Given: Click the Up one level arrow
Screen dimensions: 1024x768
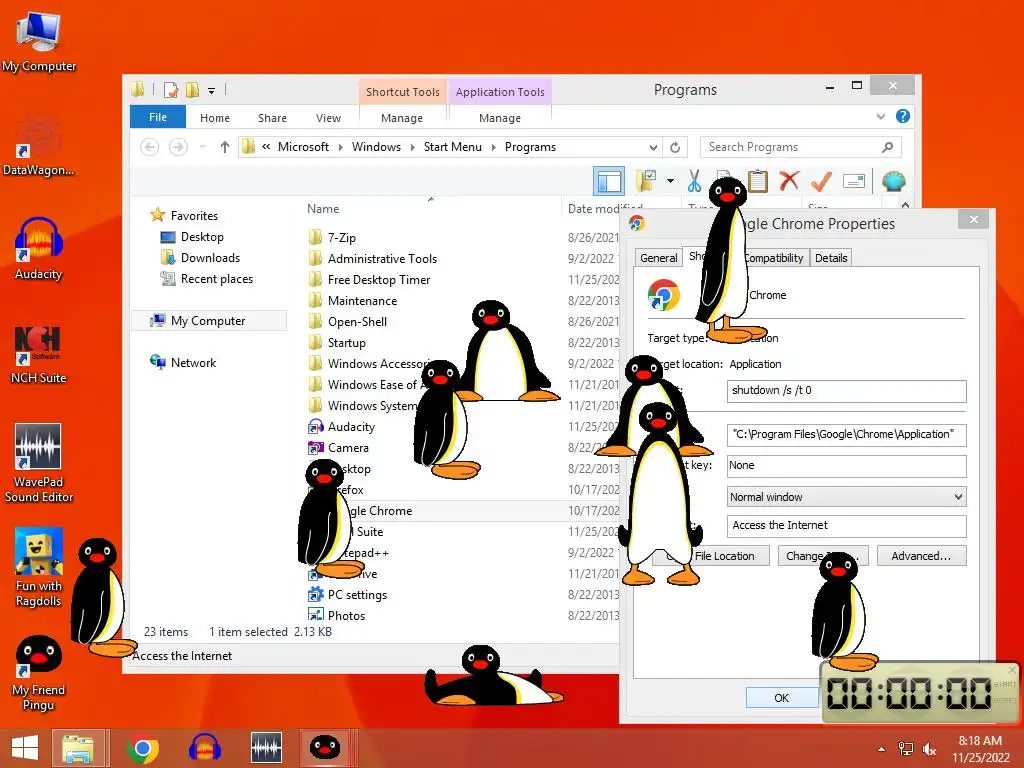Looking at the screenshot, I should click(225, 147).
